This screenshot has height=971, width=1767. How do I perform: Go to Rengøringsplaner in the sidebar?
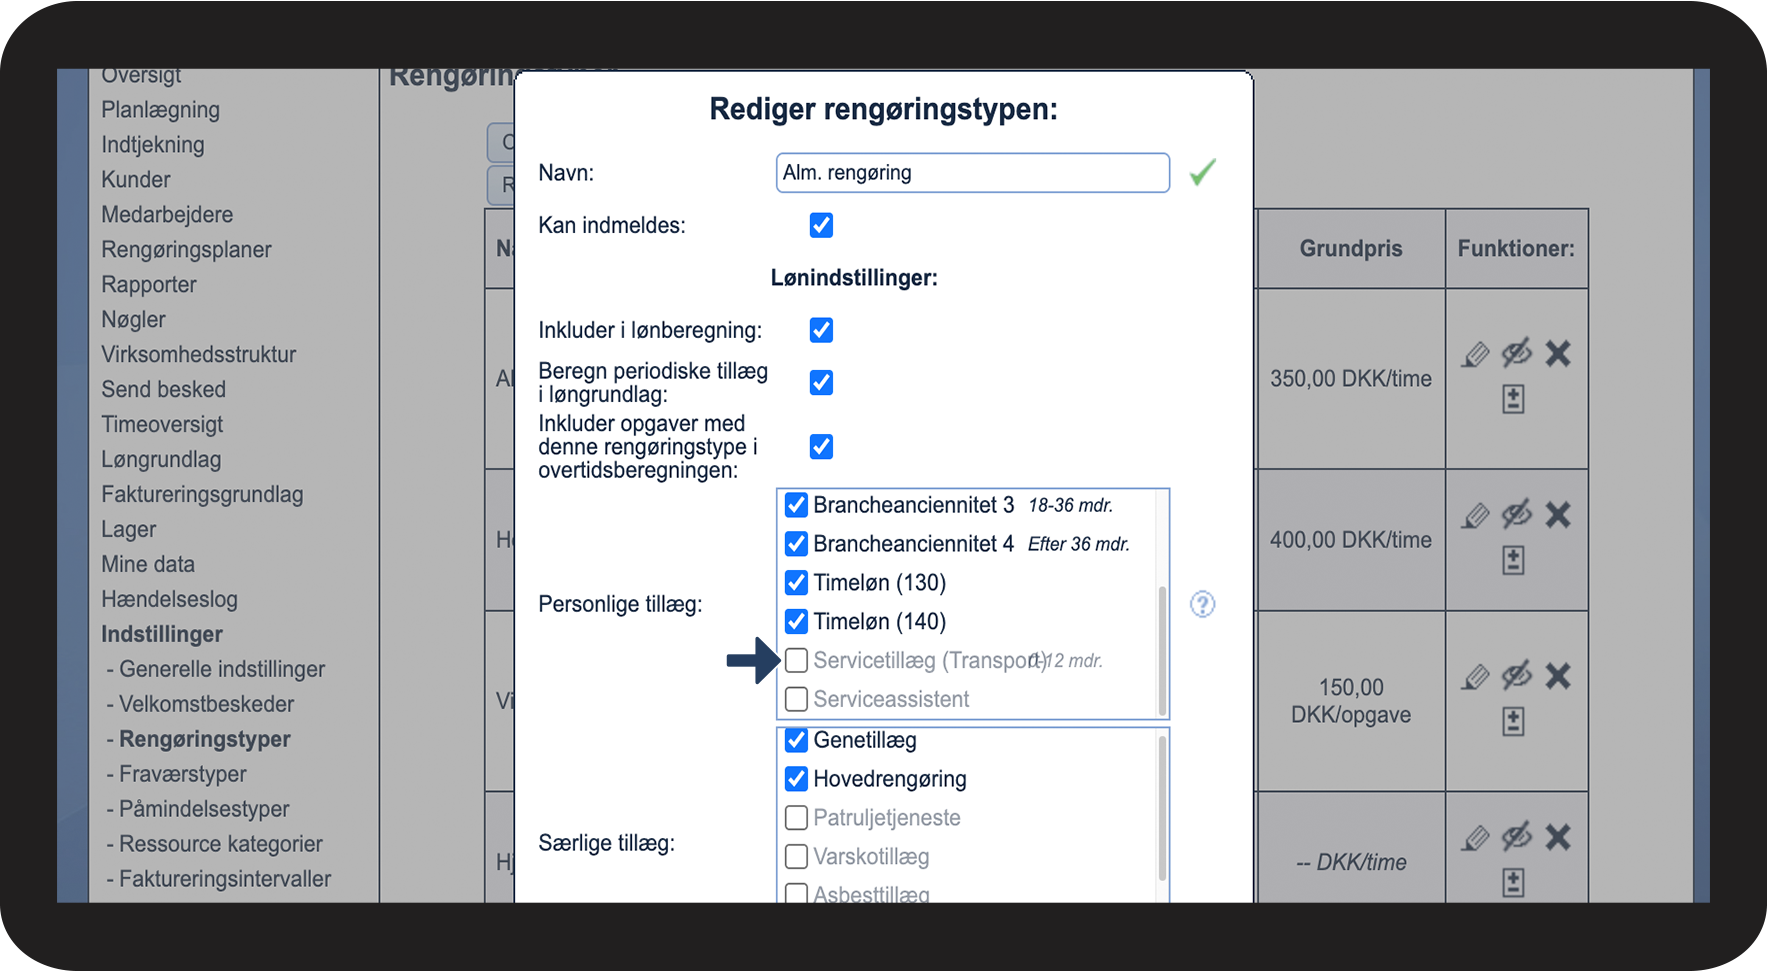[186, 250]
